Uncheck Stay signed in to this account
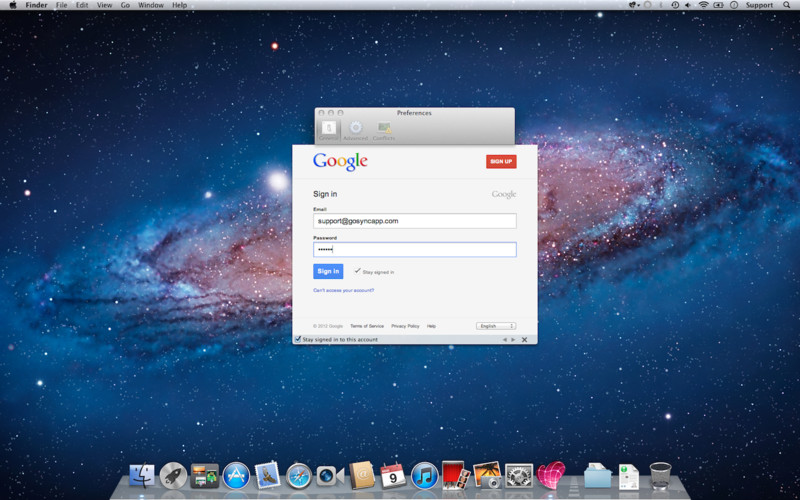The height and width of the screenshot is (500, 800). click(x=298, y=339)
